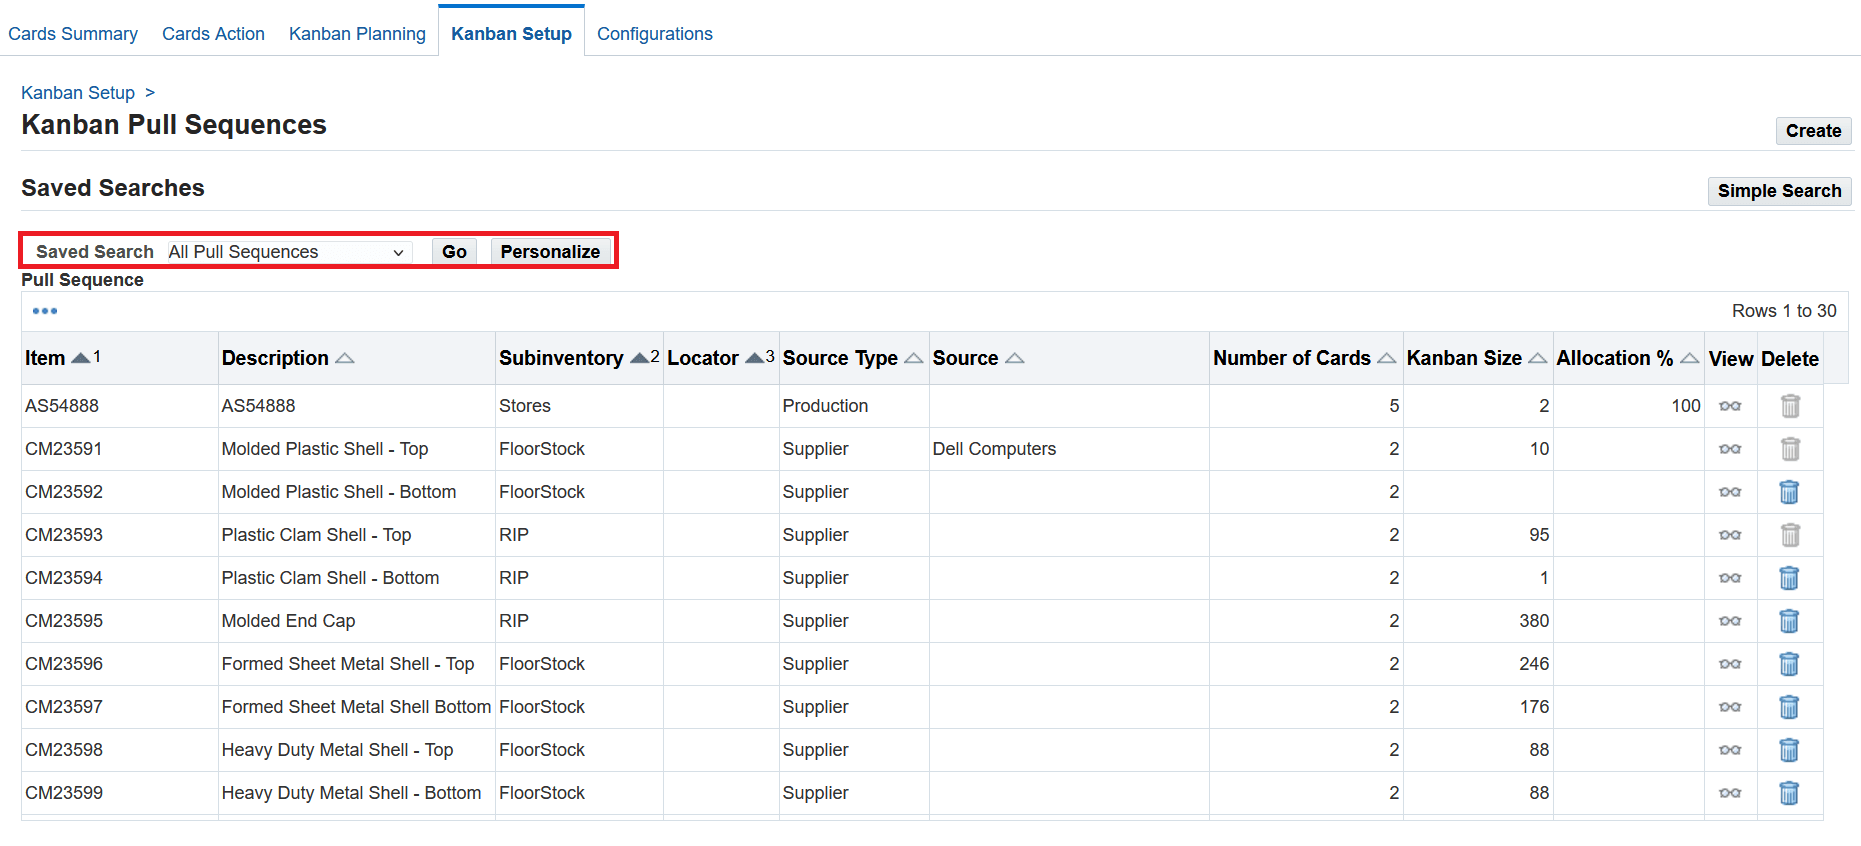The image size is (1861, 846).
Task: Click the Create button
Action: [x=1812, y=131]
